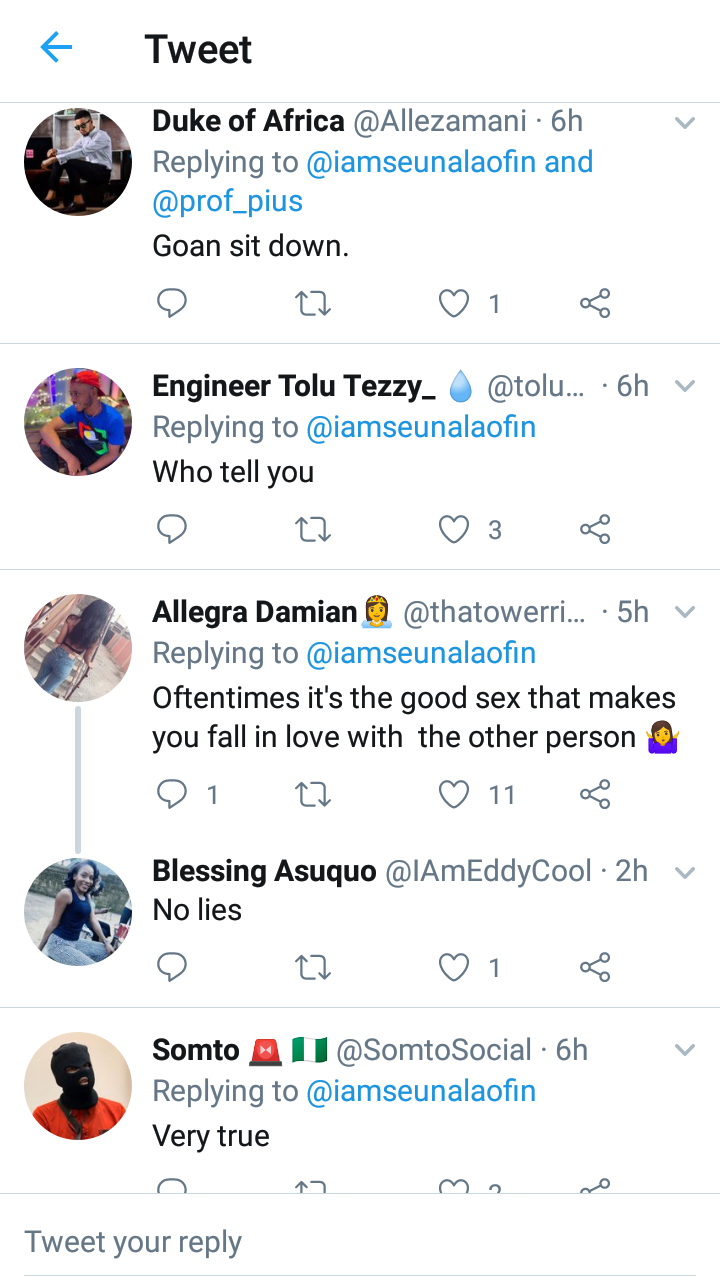Open the @prof_pius profile link
This screenshot has width=720, height=1276.
[228, 202]
